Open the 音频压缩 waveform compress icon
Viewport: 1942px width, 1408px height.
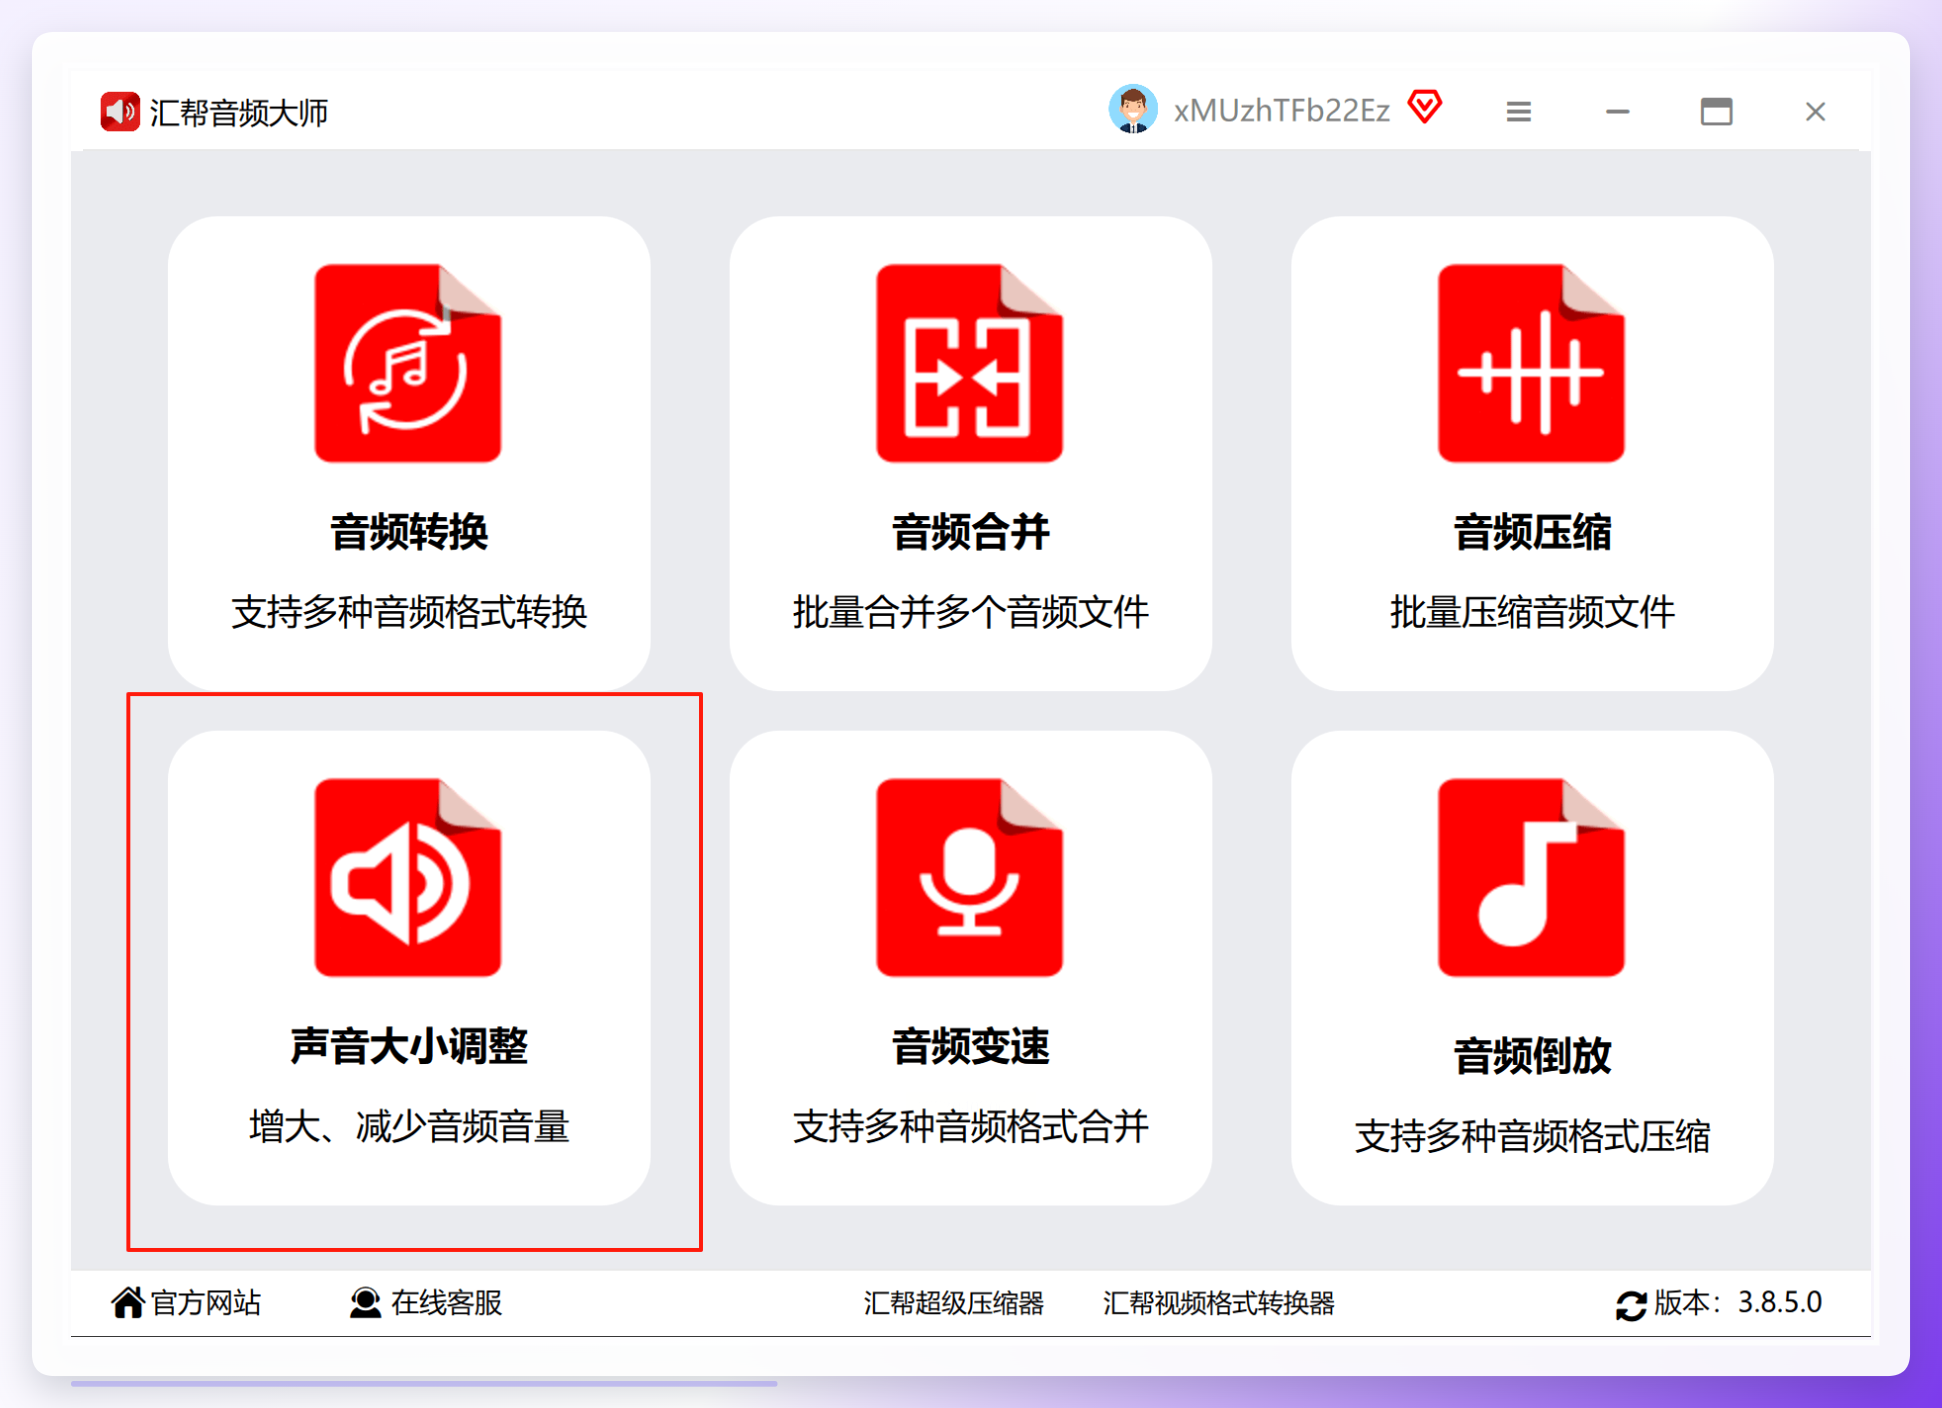(1532, 363)
